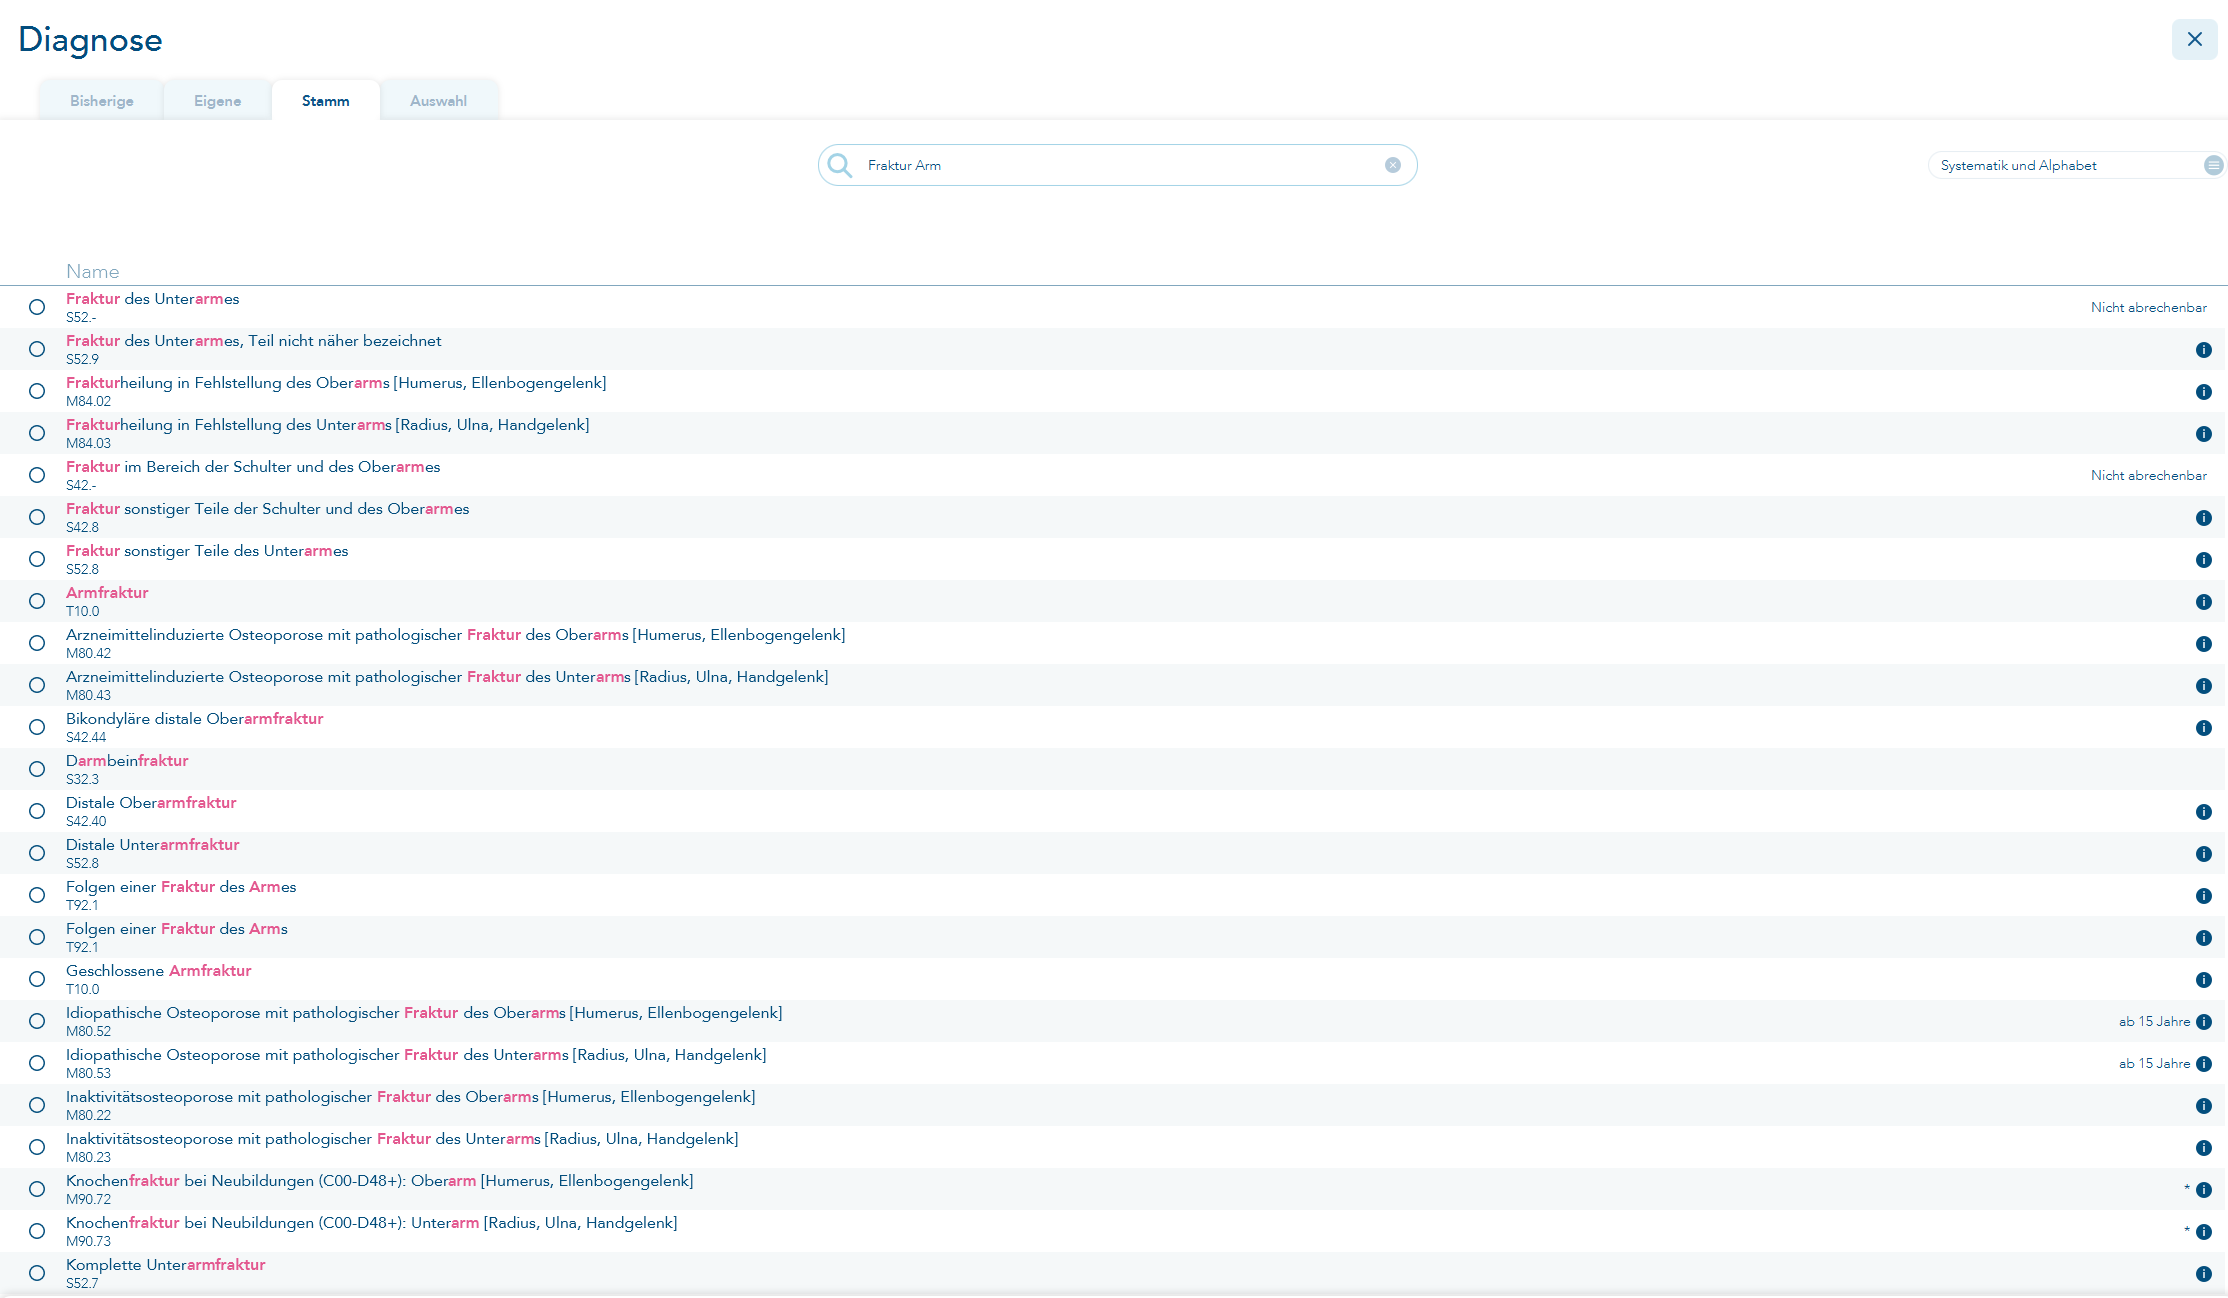Click the Name column header
The image size is (2228, 1298).
point(92,271)
